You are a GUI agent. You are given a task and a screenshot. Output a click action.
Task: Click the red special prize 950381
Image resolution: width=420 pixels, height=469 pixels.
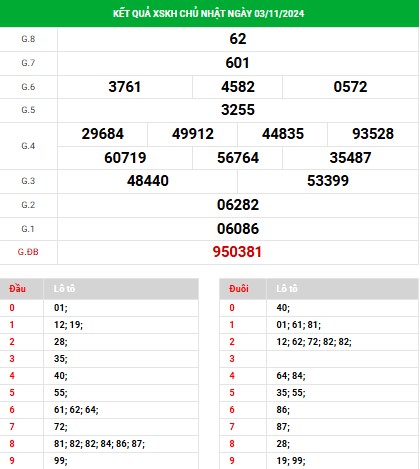[x=237, y=252]
